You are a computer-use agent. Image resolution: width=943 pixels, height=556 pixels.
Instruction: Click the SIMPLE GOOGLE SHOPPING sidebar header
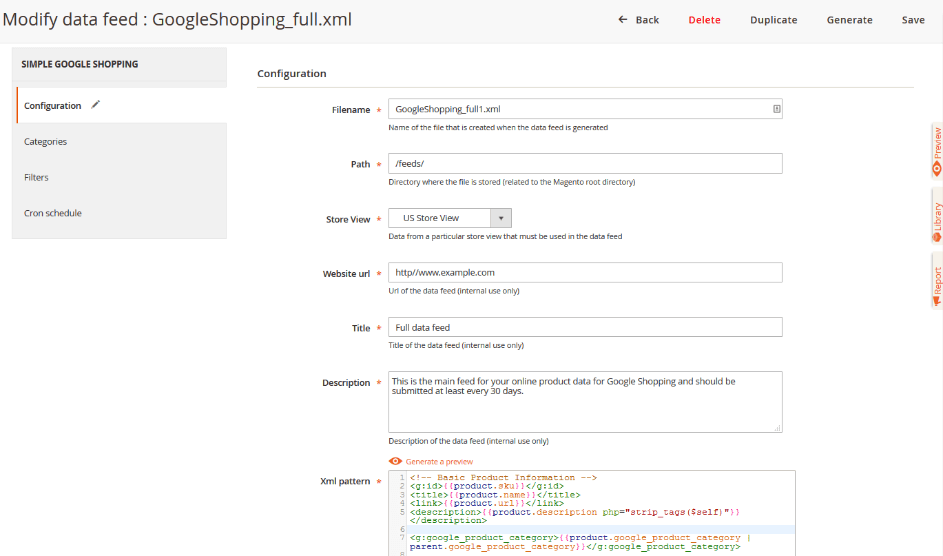pos(79,64)
